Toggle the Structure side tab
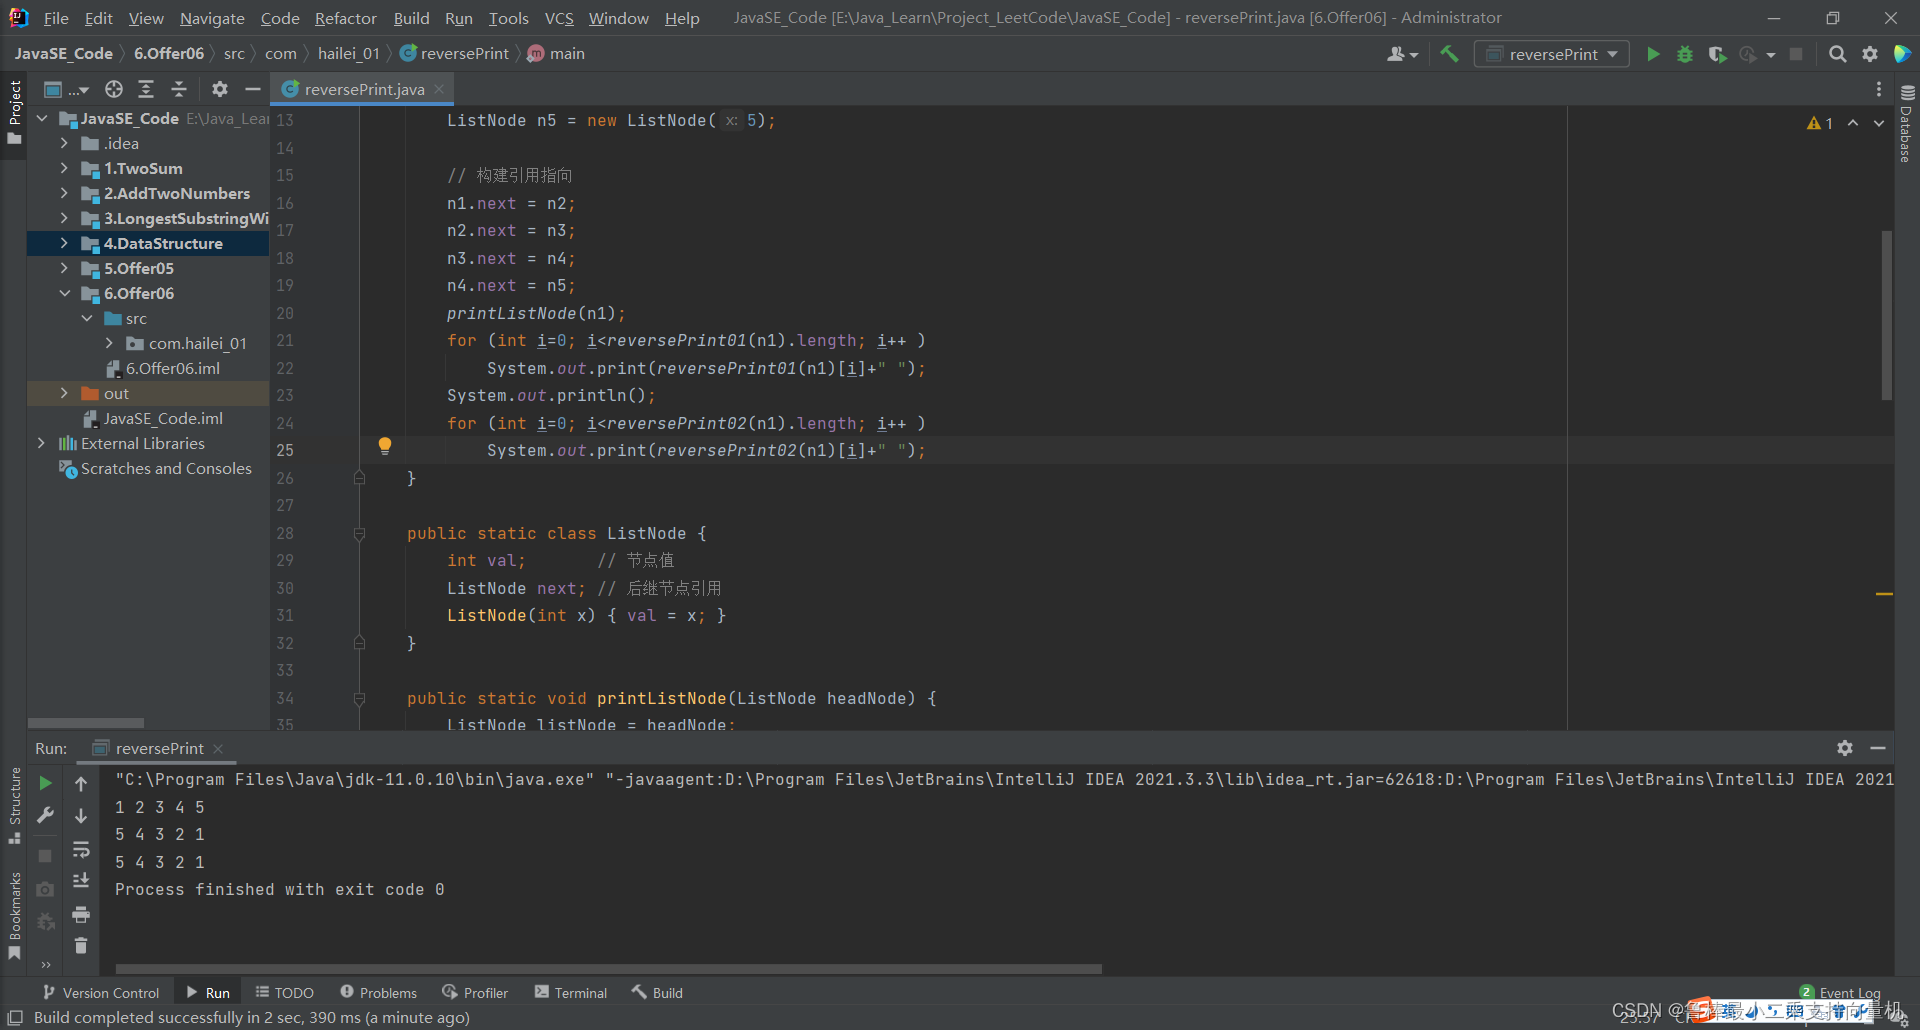Viewport: 1920px width, 1030px height. (x=14, y=805)
